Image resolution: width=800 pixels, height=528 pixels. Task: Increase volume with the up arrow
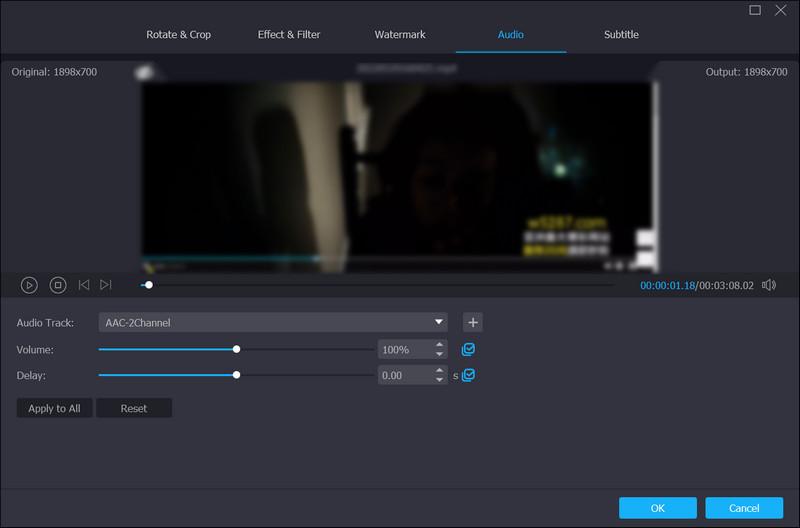439,345
